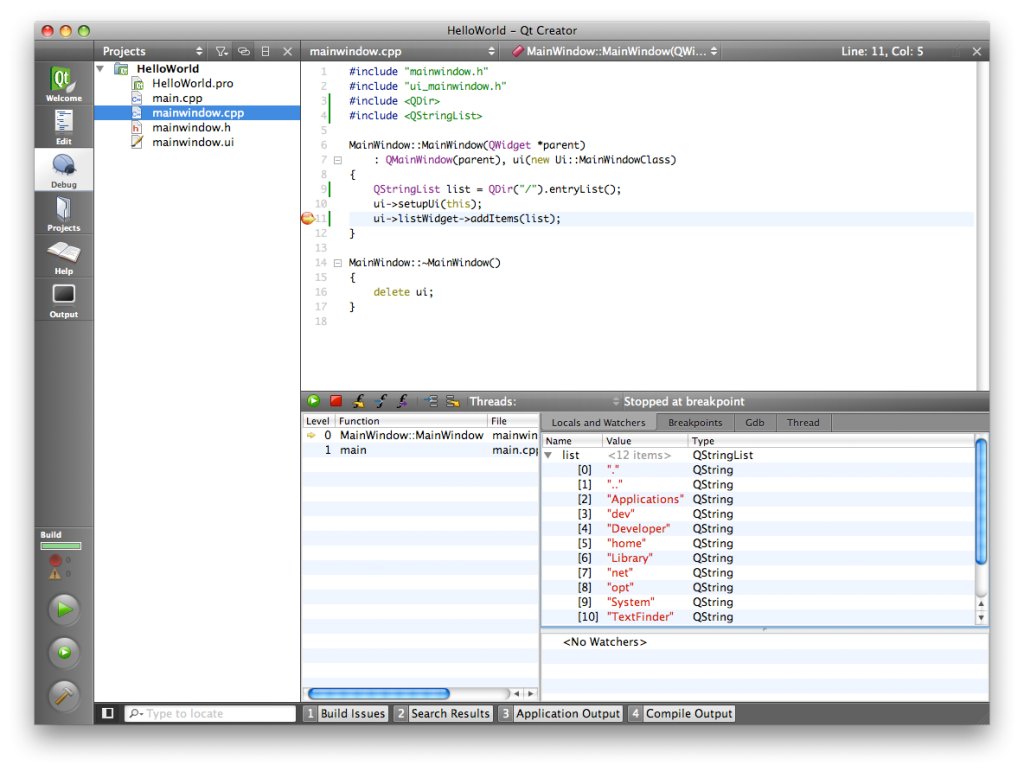Screen dimensions: 1024x772
Task: Switch to the Breakpoints tab
Action: 696,423
